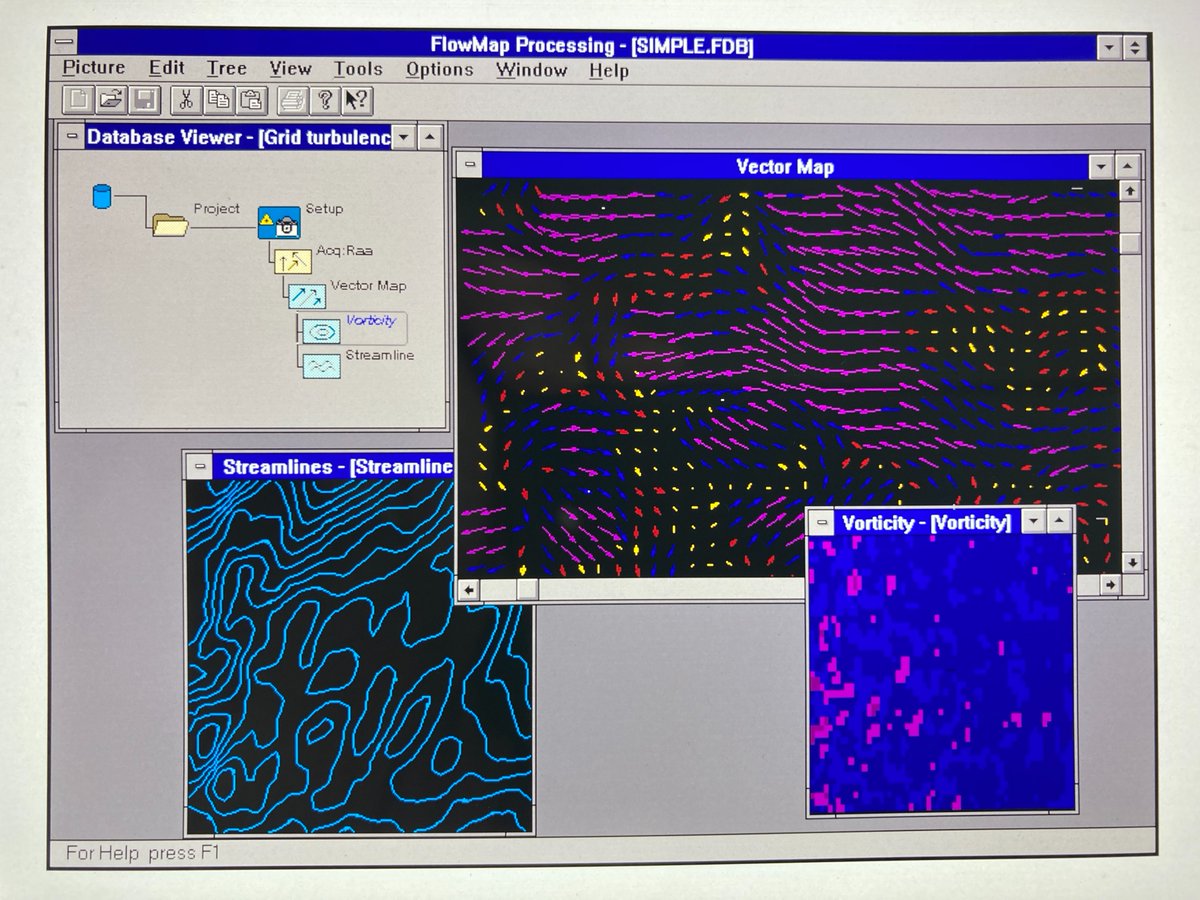Click the question mark Help toolbar icon

[324, 99]
